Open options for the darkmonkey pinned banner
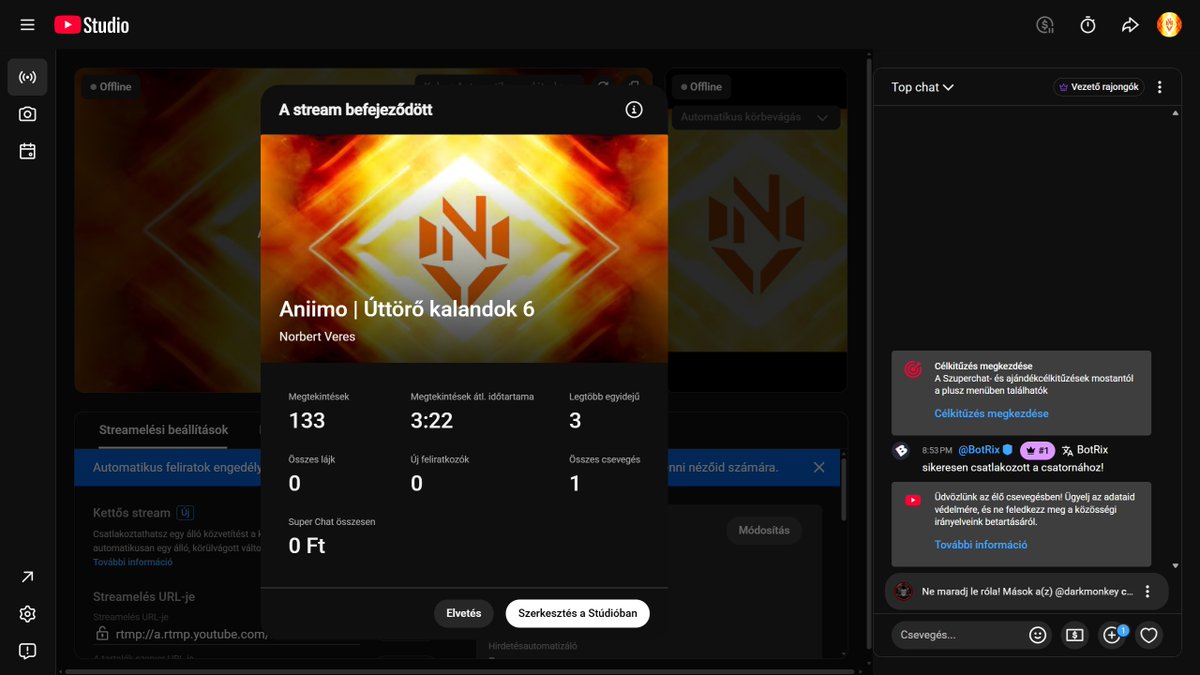 coord(1148,591)
